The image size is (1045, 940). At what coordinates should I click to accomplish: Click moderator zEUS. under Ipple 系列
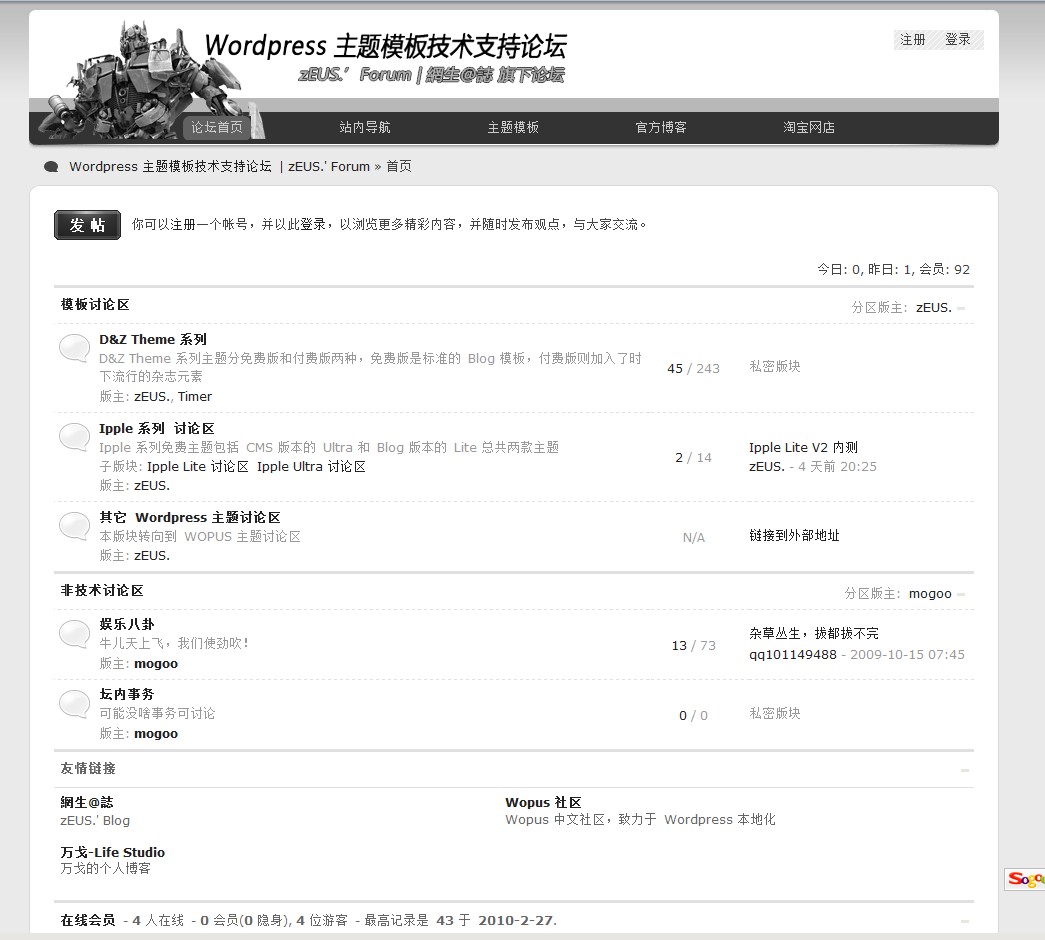pyautogui.click(x=152, y=486)
